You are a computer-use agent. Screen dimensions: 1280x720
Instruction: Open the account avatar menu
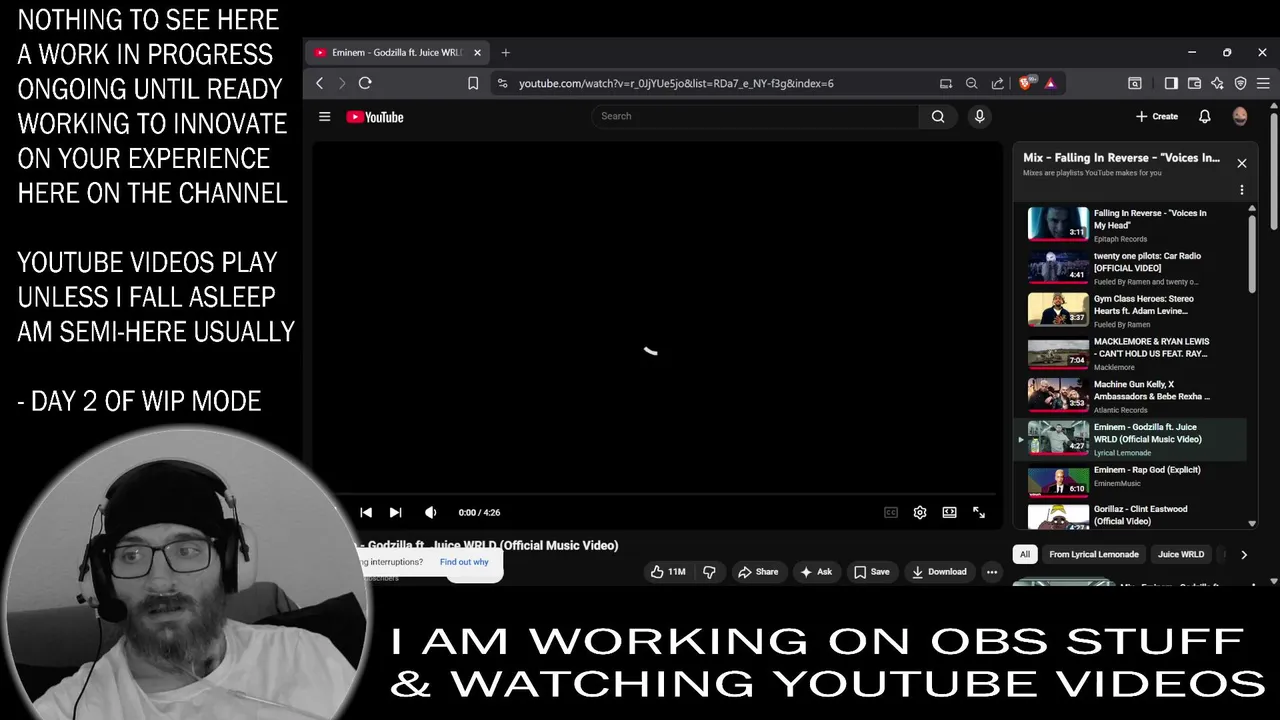[1240, 116]
